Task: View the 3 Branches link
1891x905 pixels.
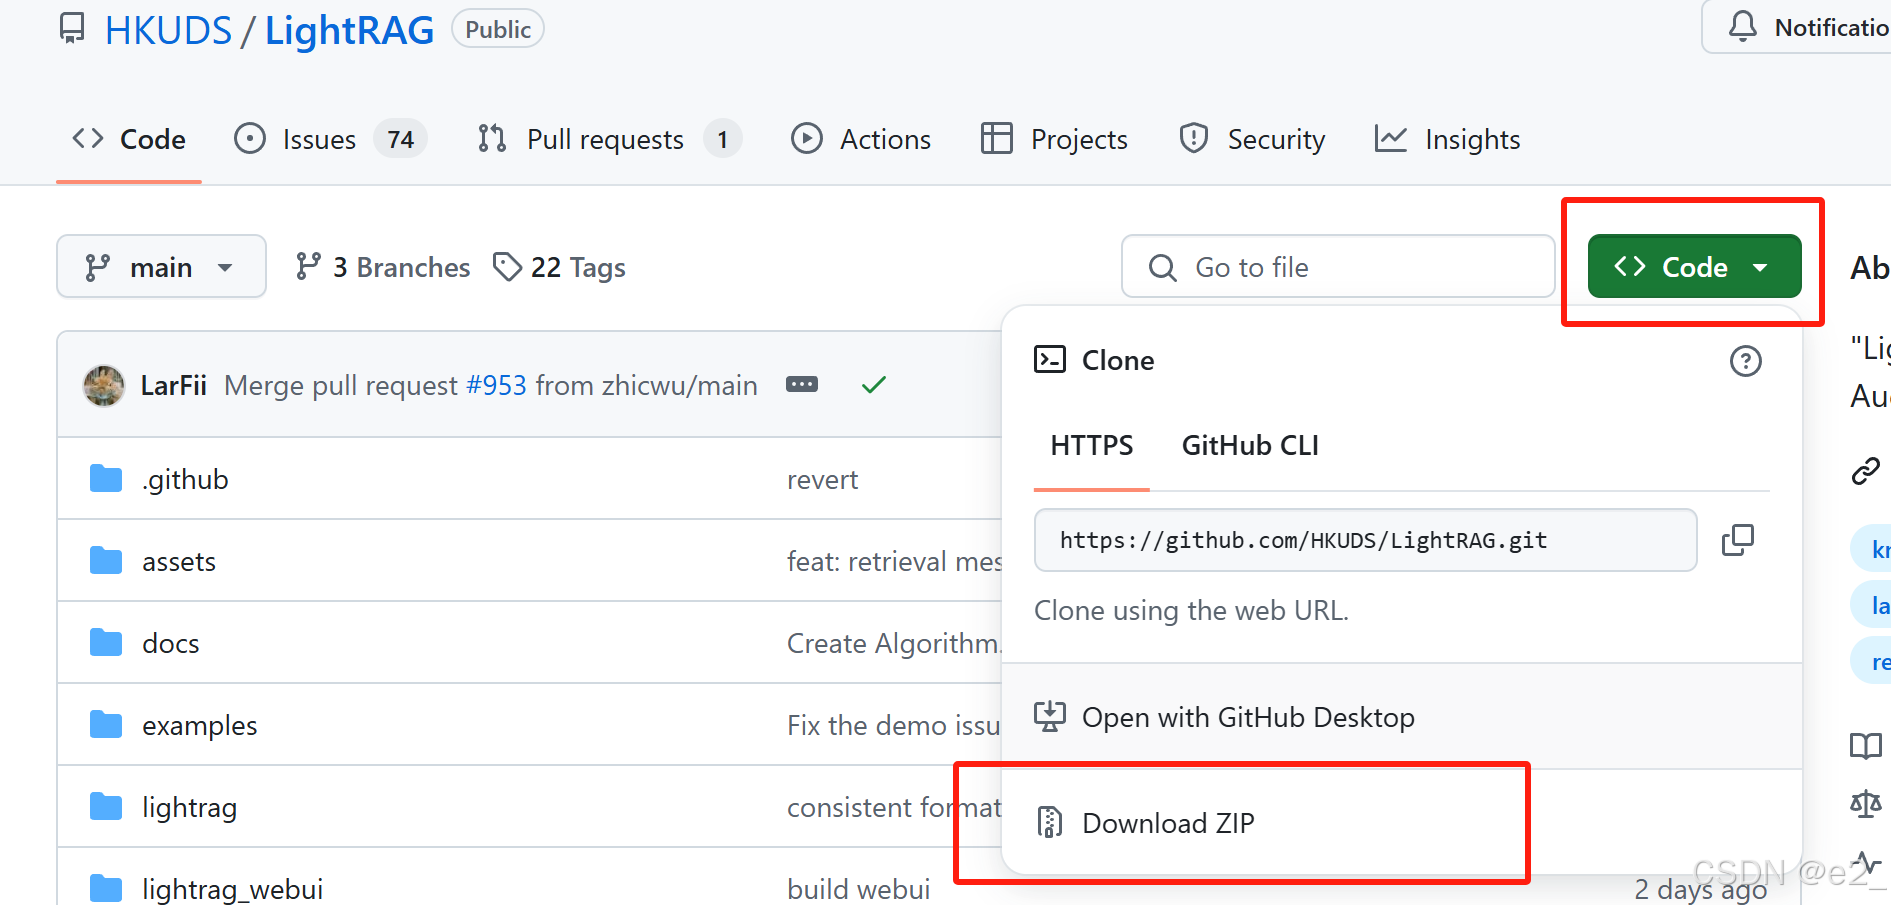Action: tap(383, 267)
